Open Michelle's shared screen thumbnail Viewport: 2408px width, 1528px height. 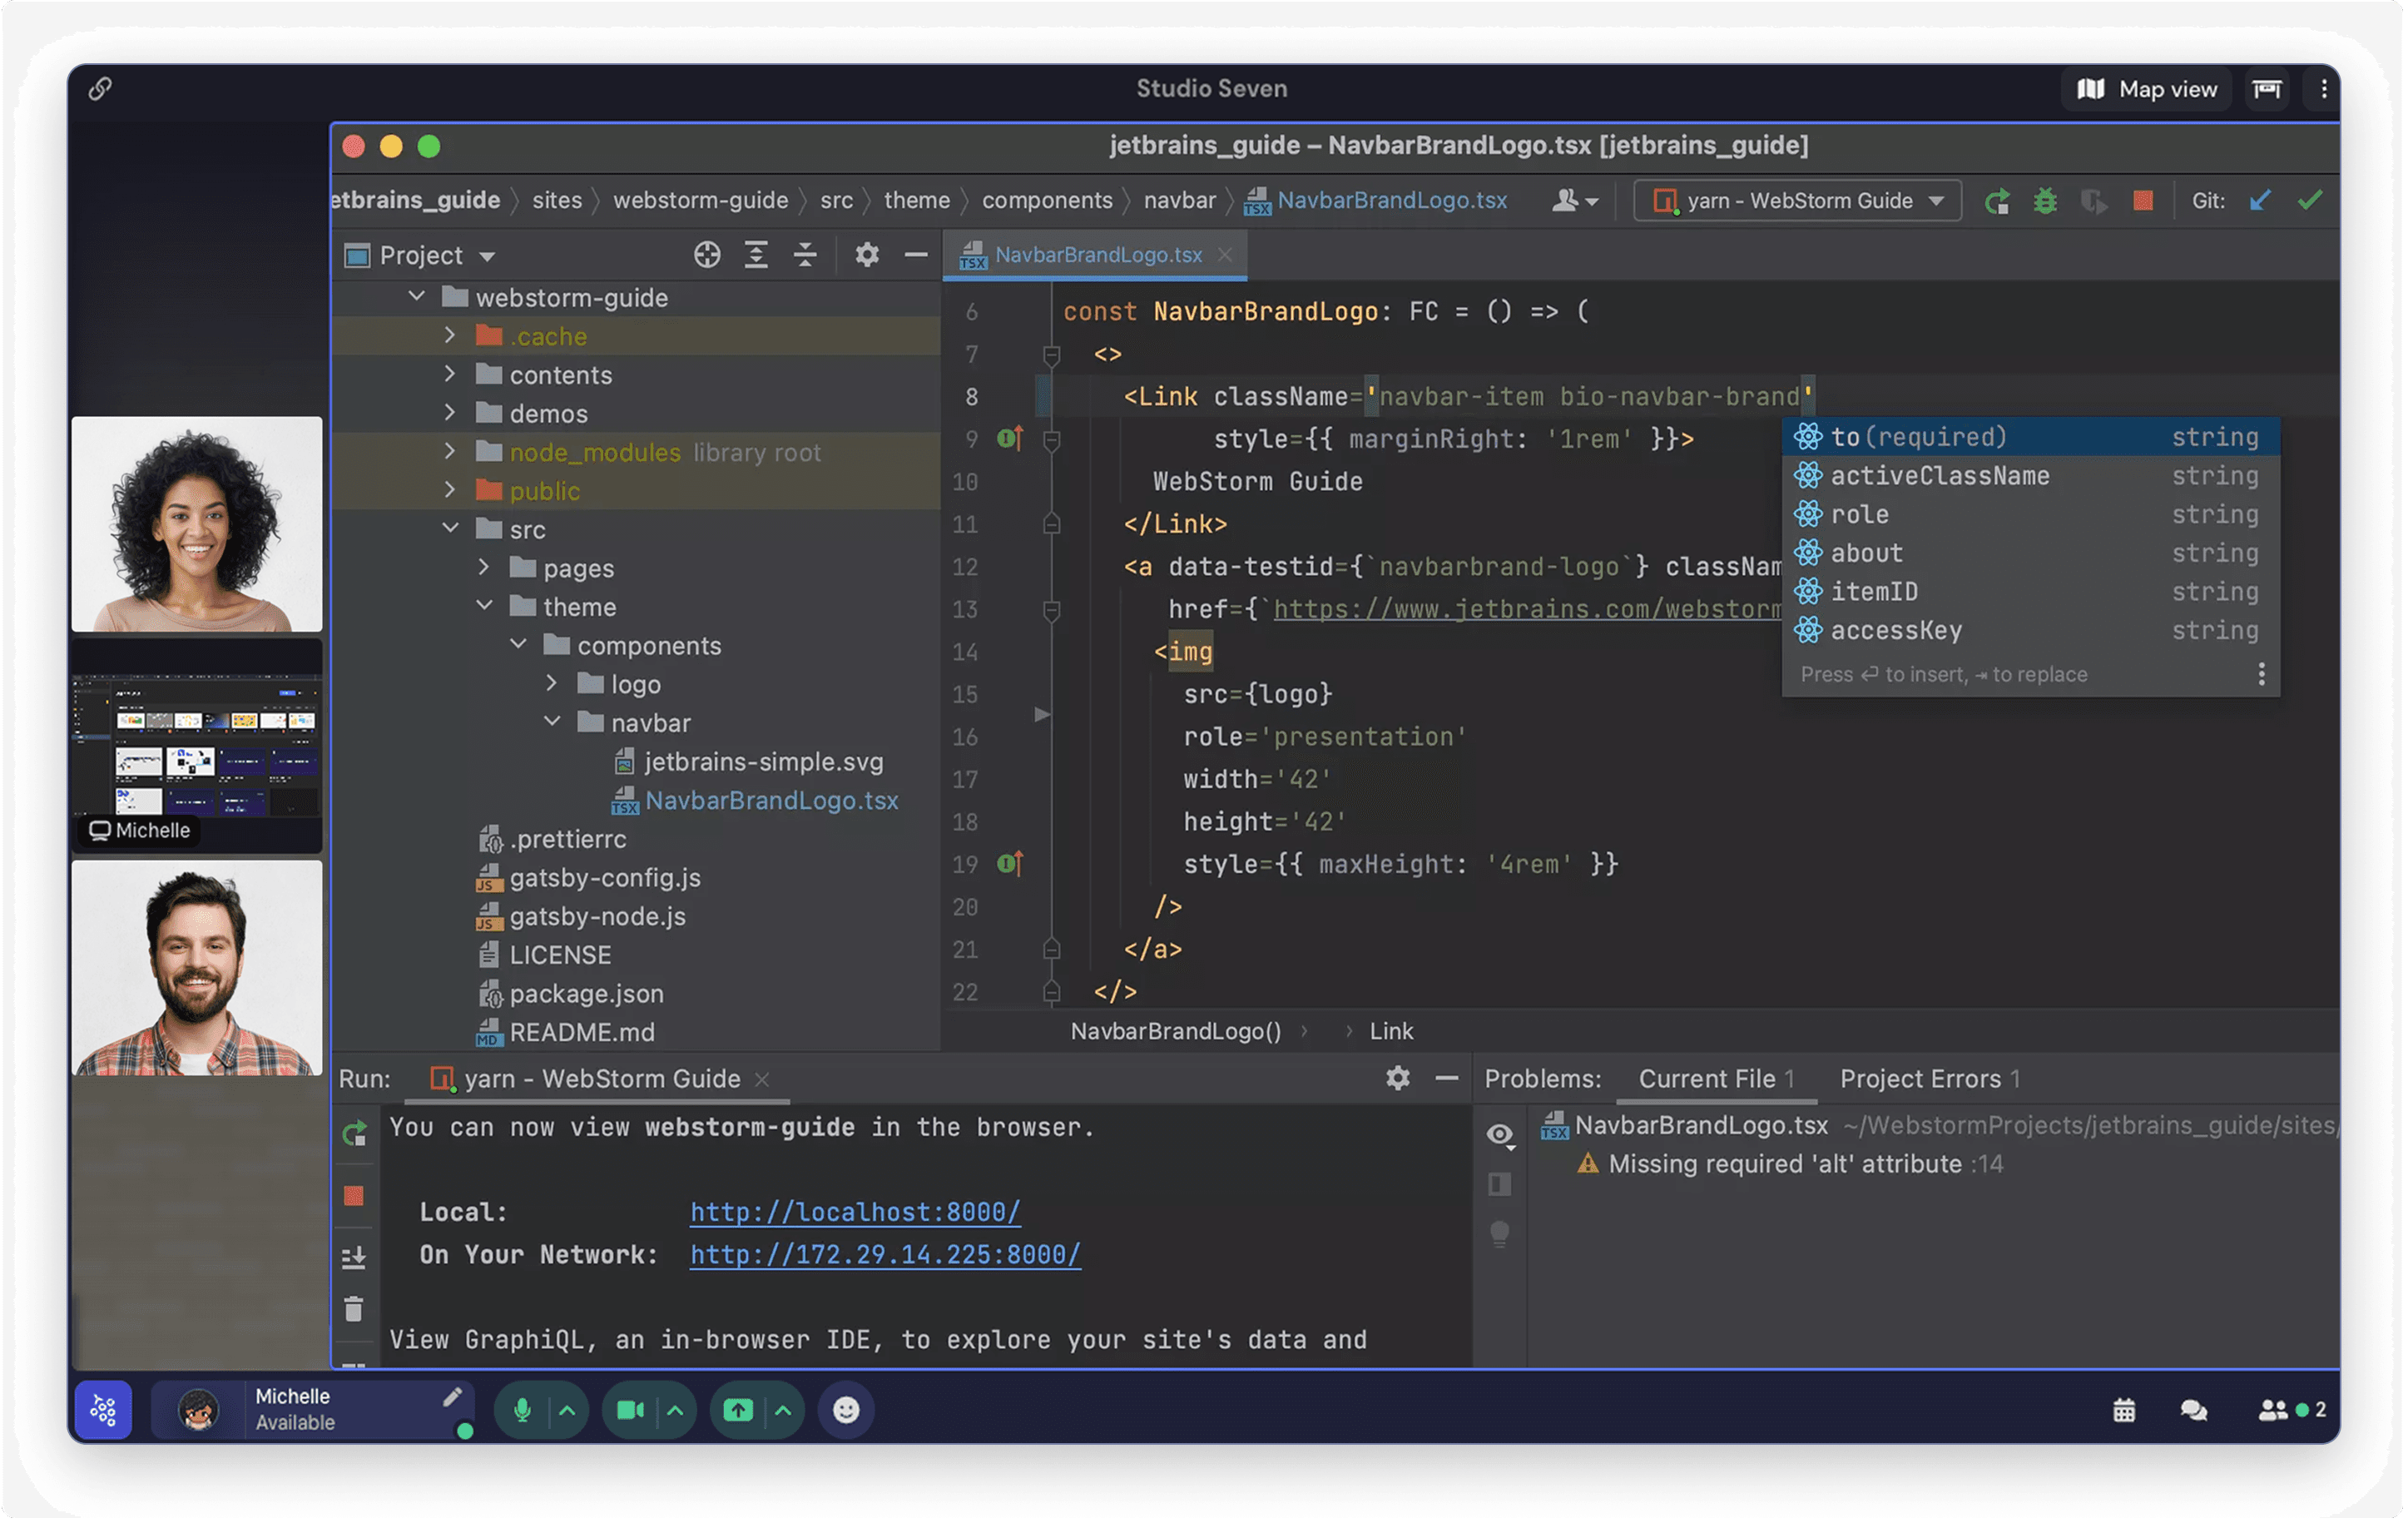pos(197,746)
